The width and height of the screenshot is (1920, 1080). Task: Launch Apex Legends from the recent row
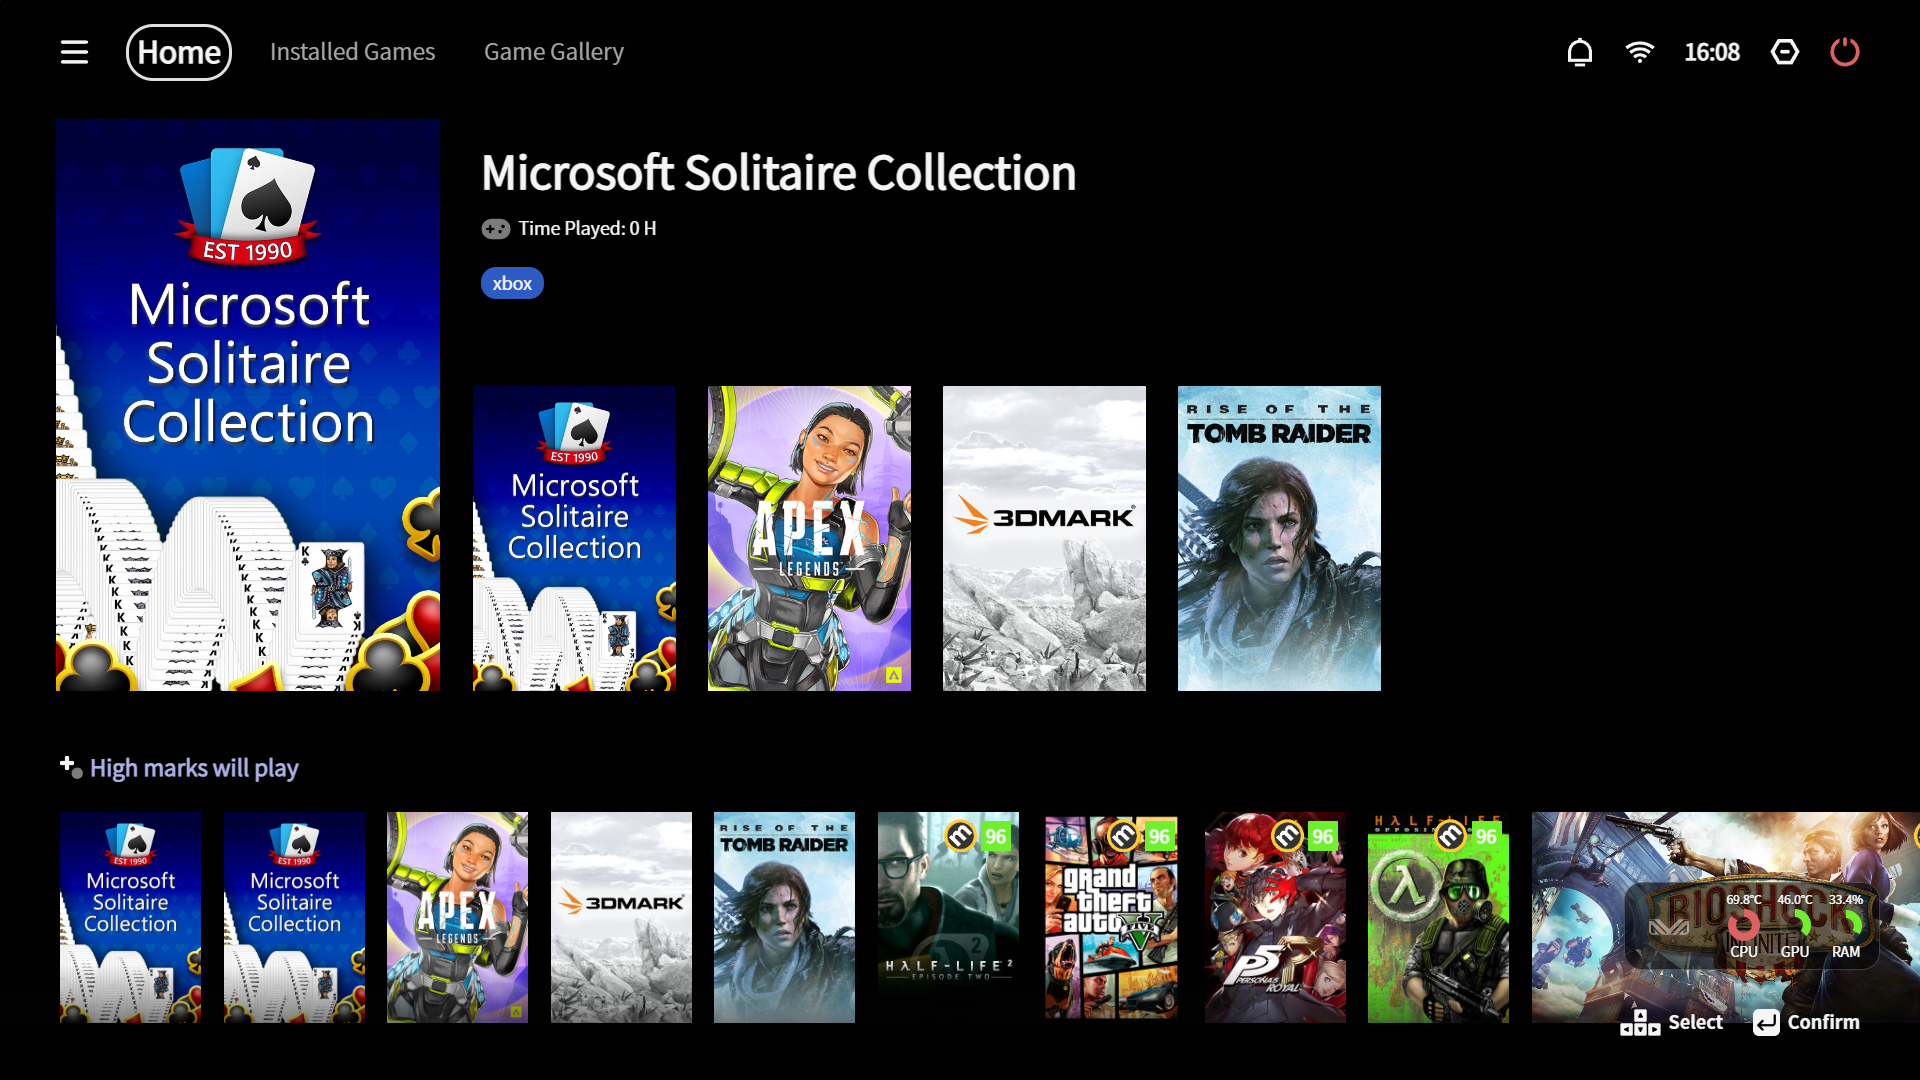click(809, 538)
